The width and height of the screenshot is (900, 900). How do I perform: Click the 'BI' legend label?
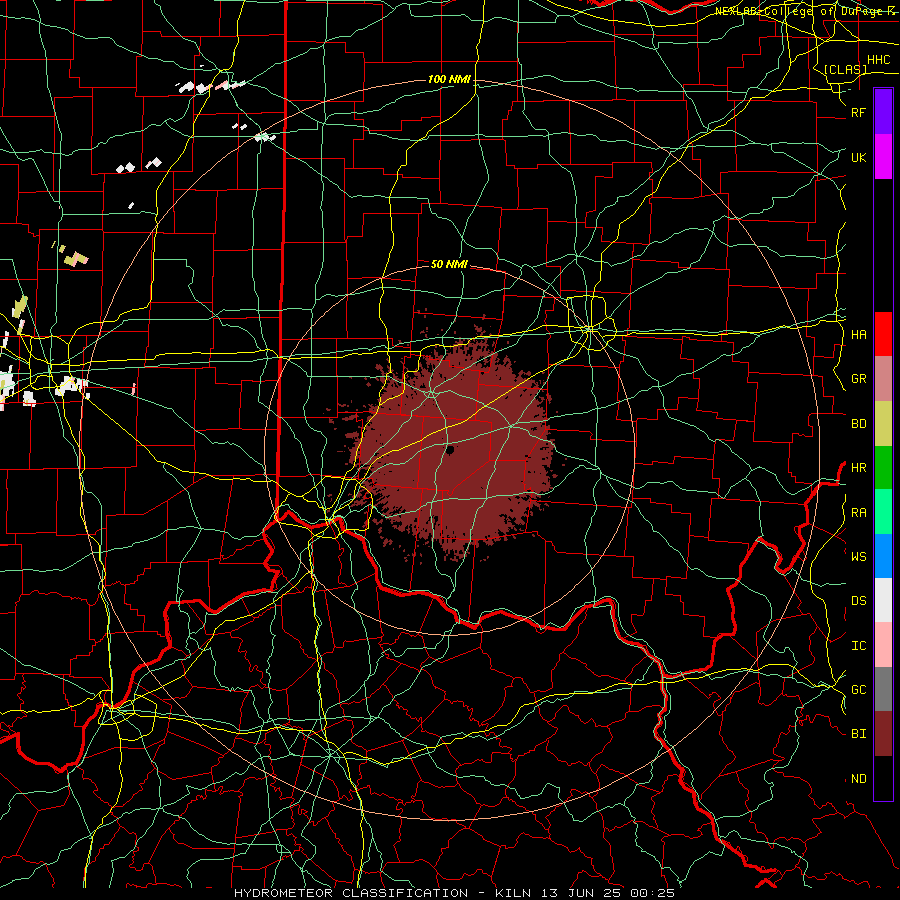click(x=858, y=734)
